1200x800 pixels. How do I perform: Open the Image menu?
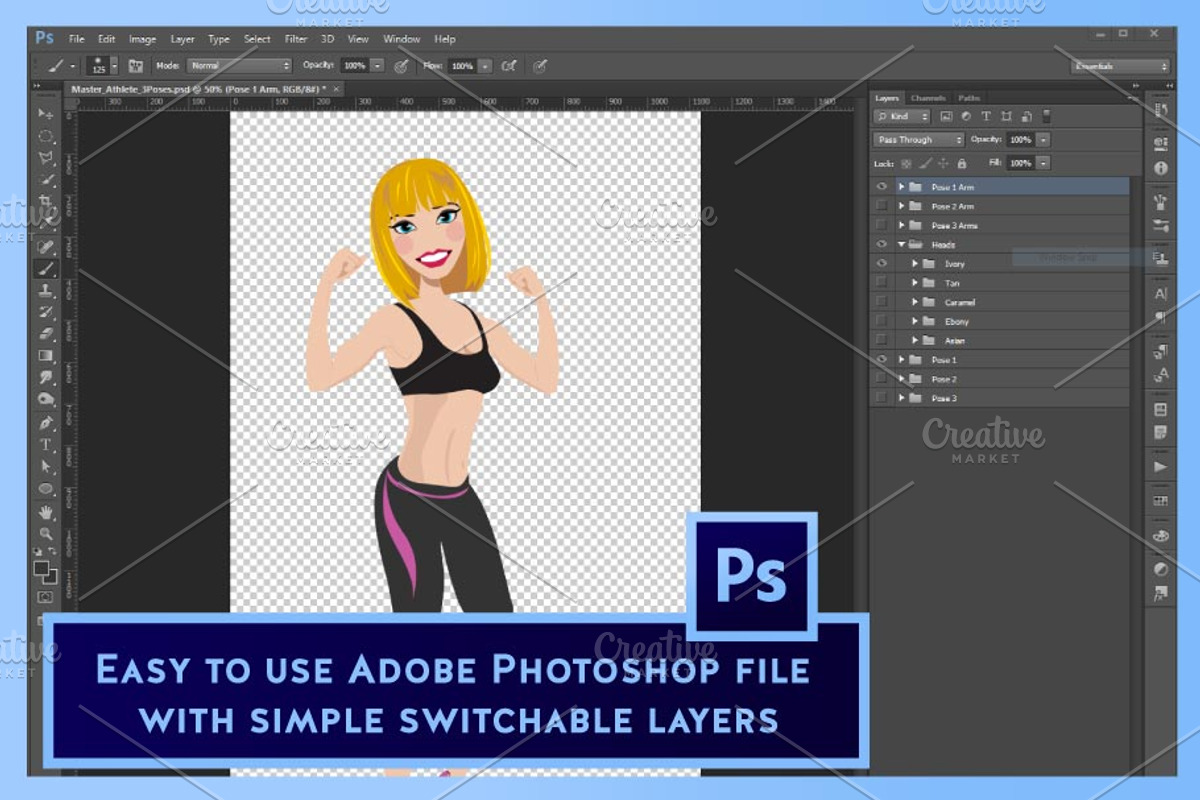coord(142,39)
